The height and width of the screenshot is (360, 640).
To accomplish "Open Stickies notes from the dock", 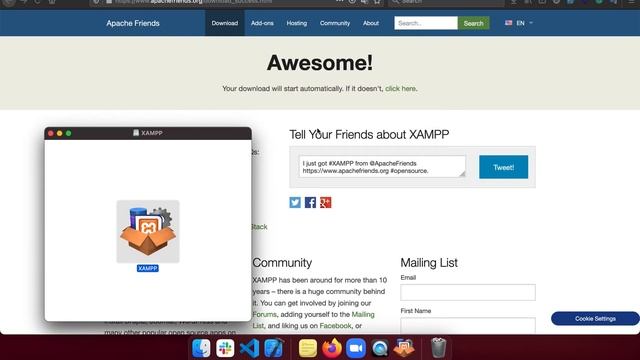I will (308, 348).
